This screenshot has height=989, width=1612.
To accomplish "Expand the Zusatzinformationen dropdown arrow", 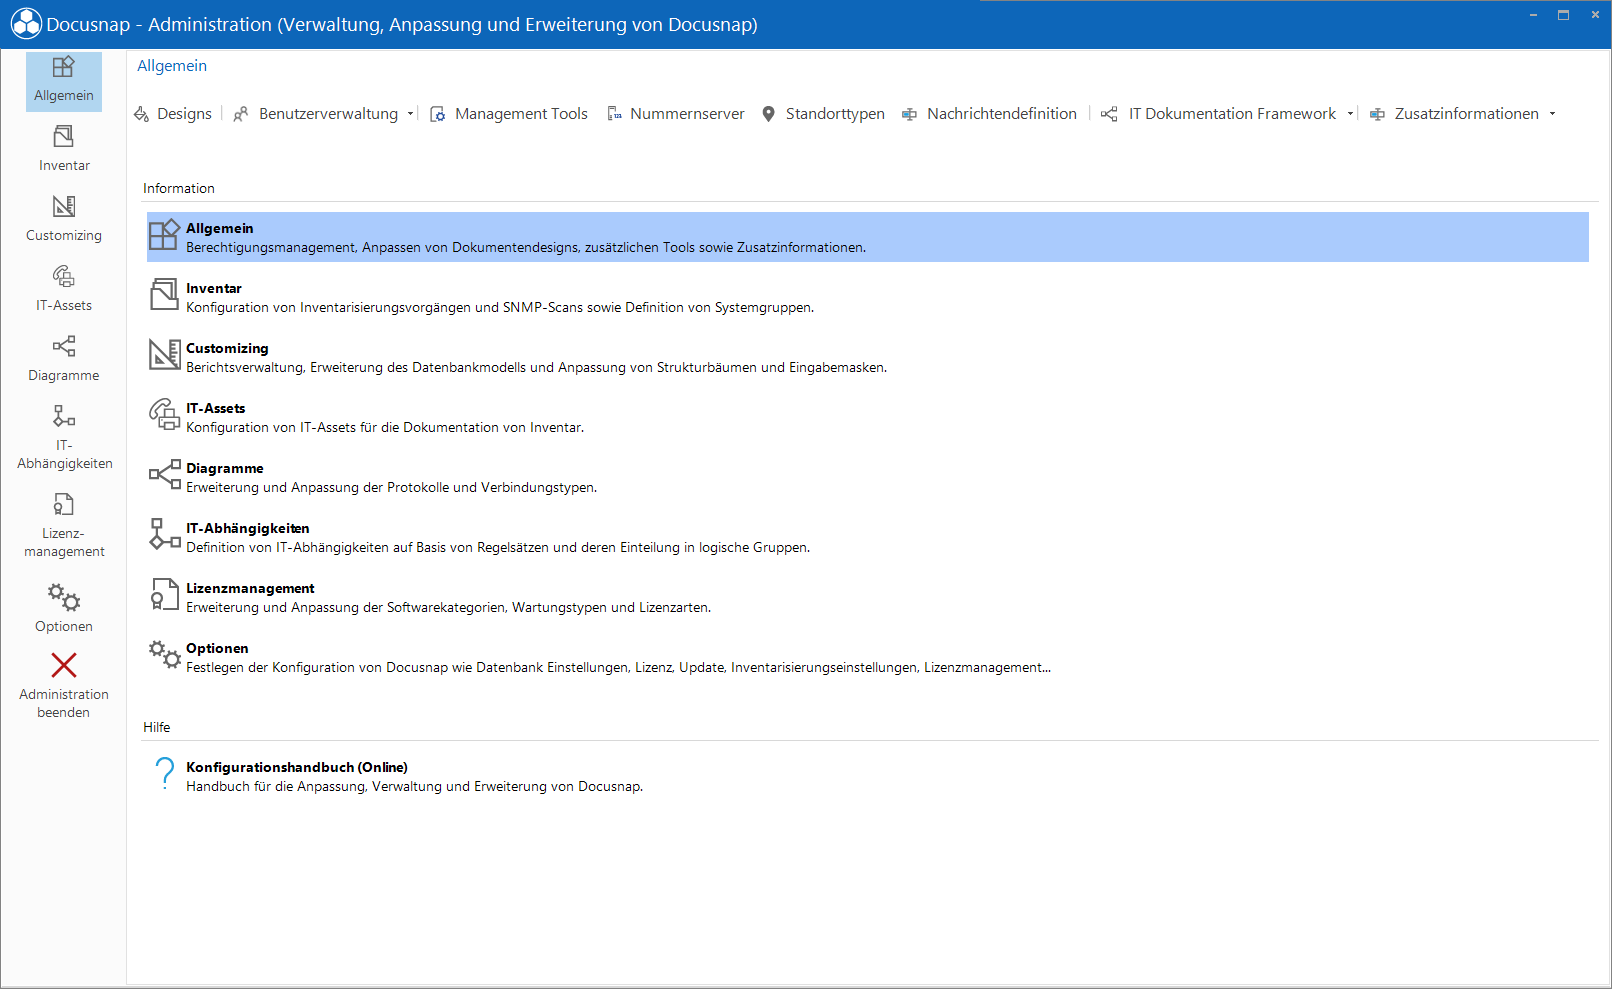I will point(1552,114).
